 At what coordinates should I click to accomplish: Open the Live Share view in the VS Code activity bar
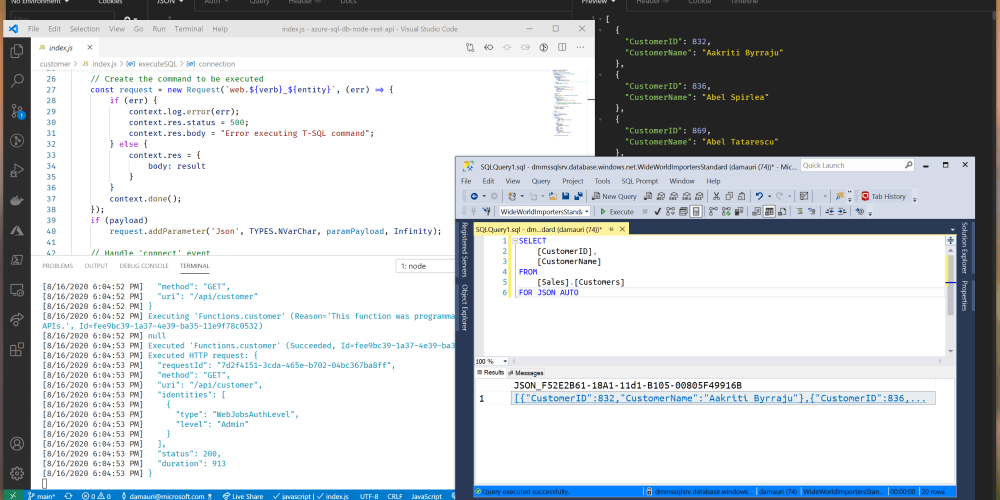17,320
